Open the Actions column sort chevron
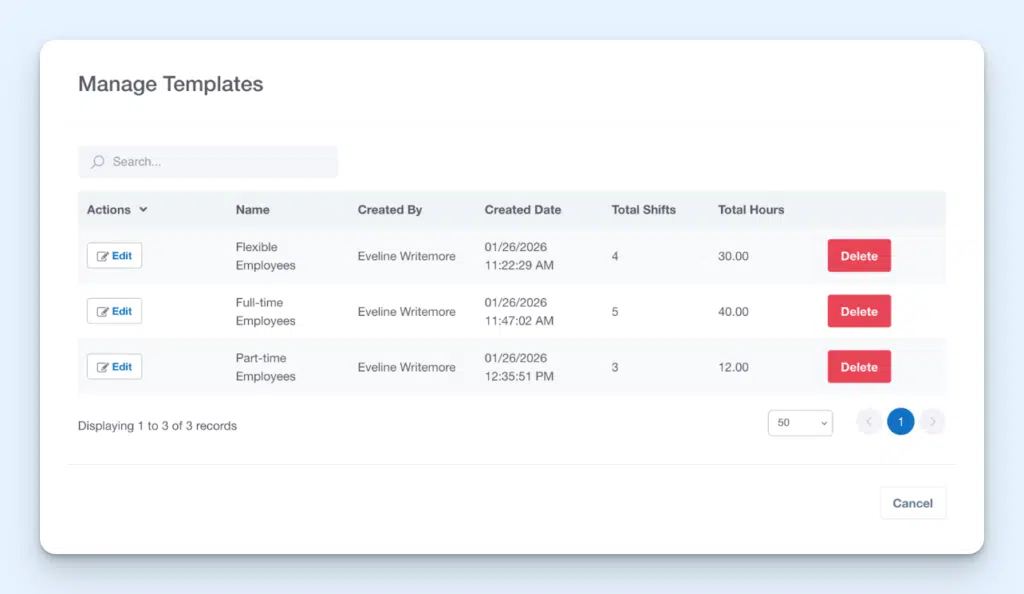The width and height of the screenshot is (1024, 594). point(143,210)
